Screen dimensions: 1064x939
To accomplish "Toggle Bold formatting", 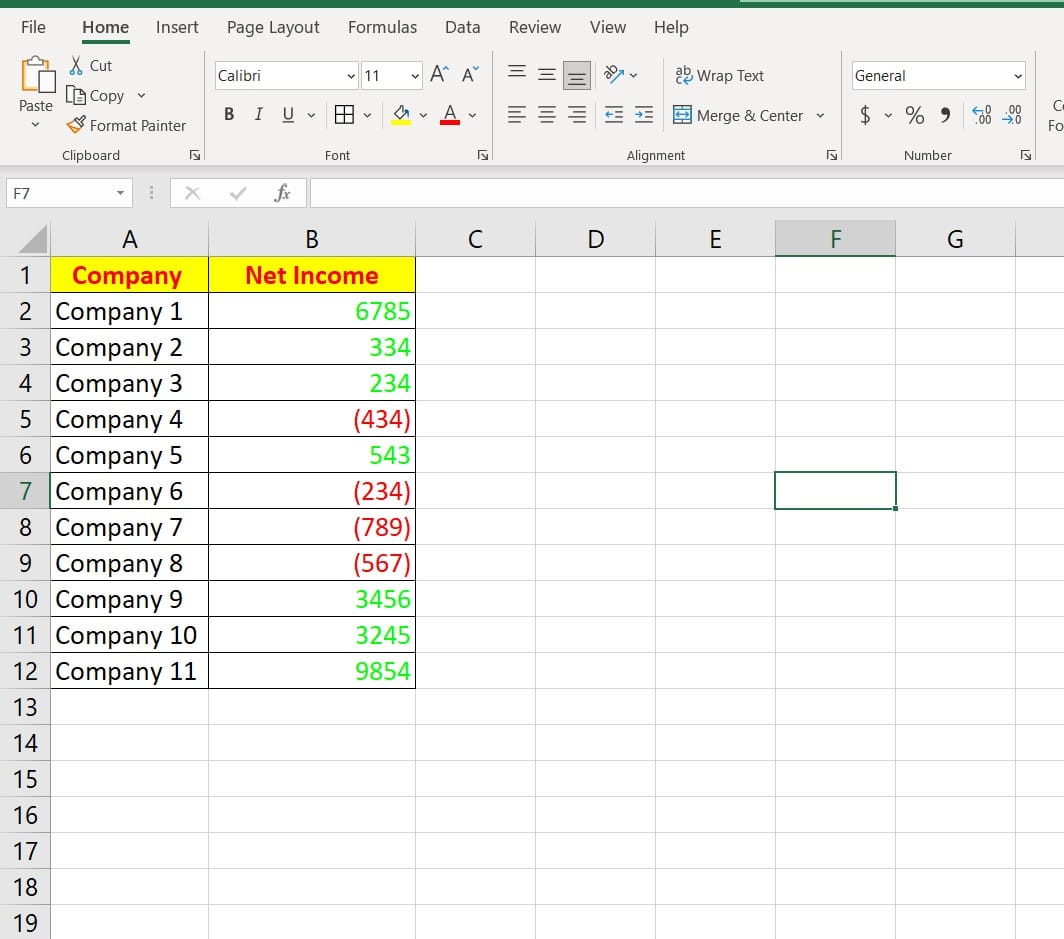I will [x=229, y=115].
